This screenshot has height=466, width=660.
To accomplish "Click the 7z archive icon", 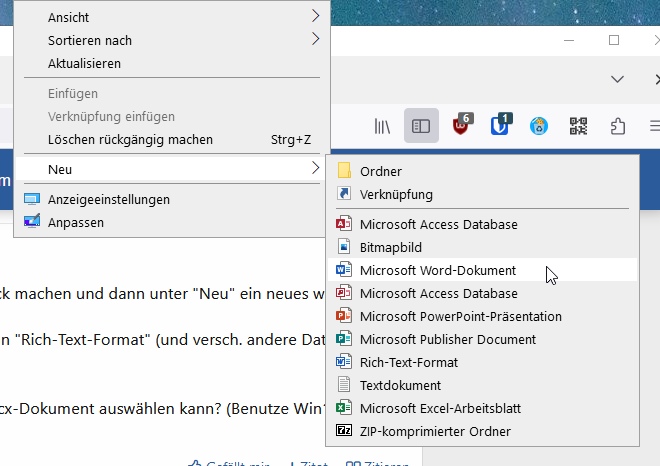I will click(x=344, y=430).
